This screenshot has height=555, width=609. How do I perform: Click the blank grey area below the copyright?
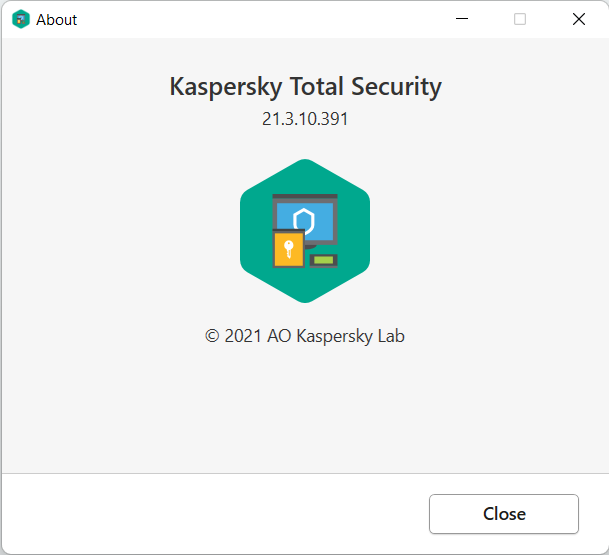[305, 410]
